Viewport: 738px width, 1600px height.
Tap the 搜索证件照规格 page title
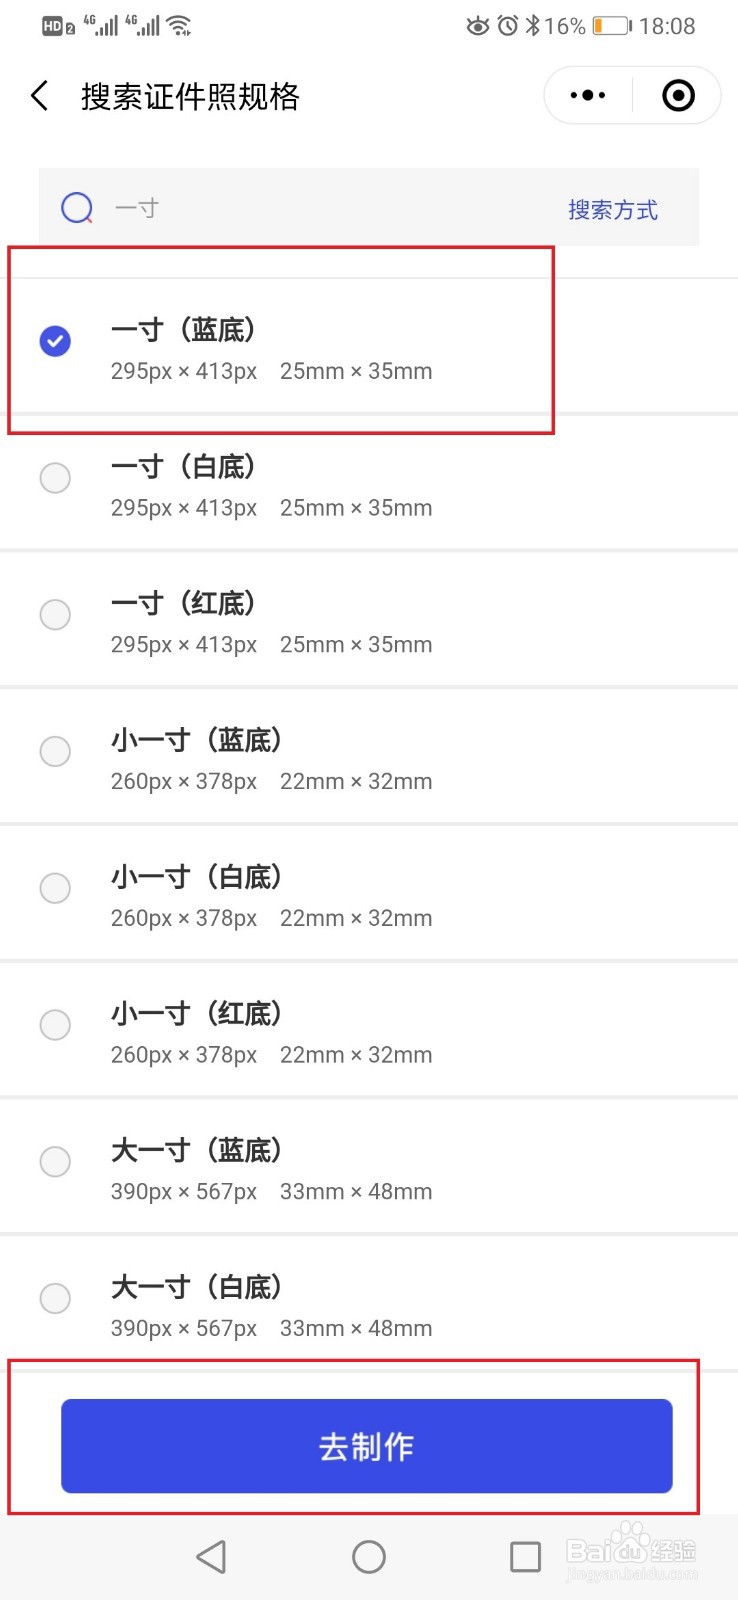click(190, 96)
